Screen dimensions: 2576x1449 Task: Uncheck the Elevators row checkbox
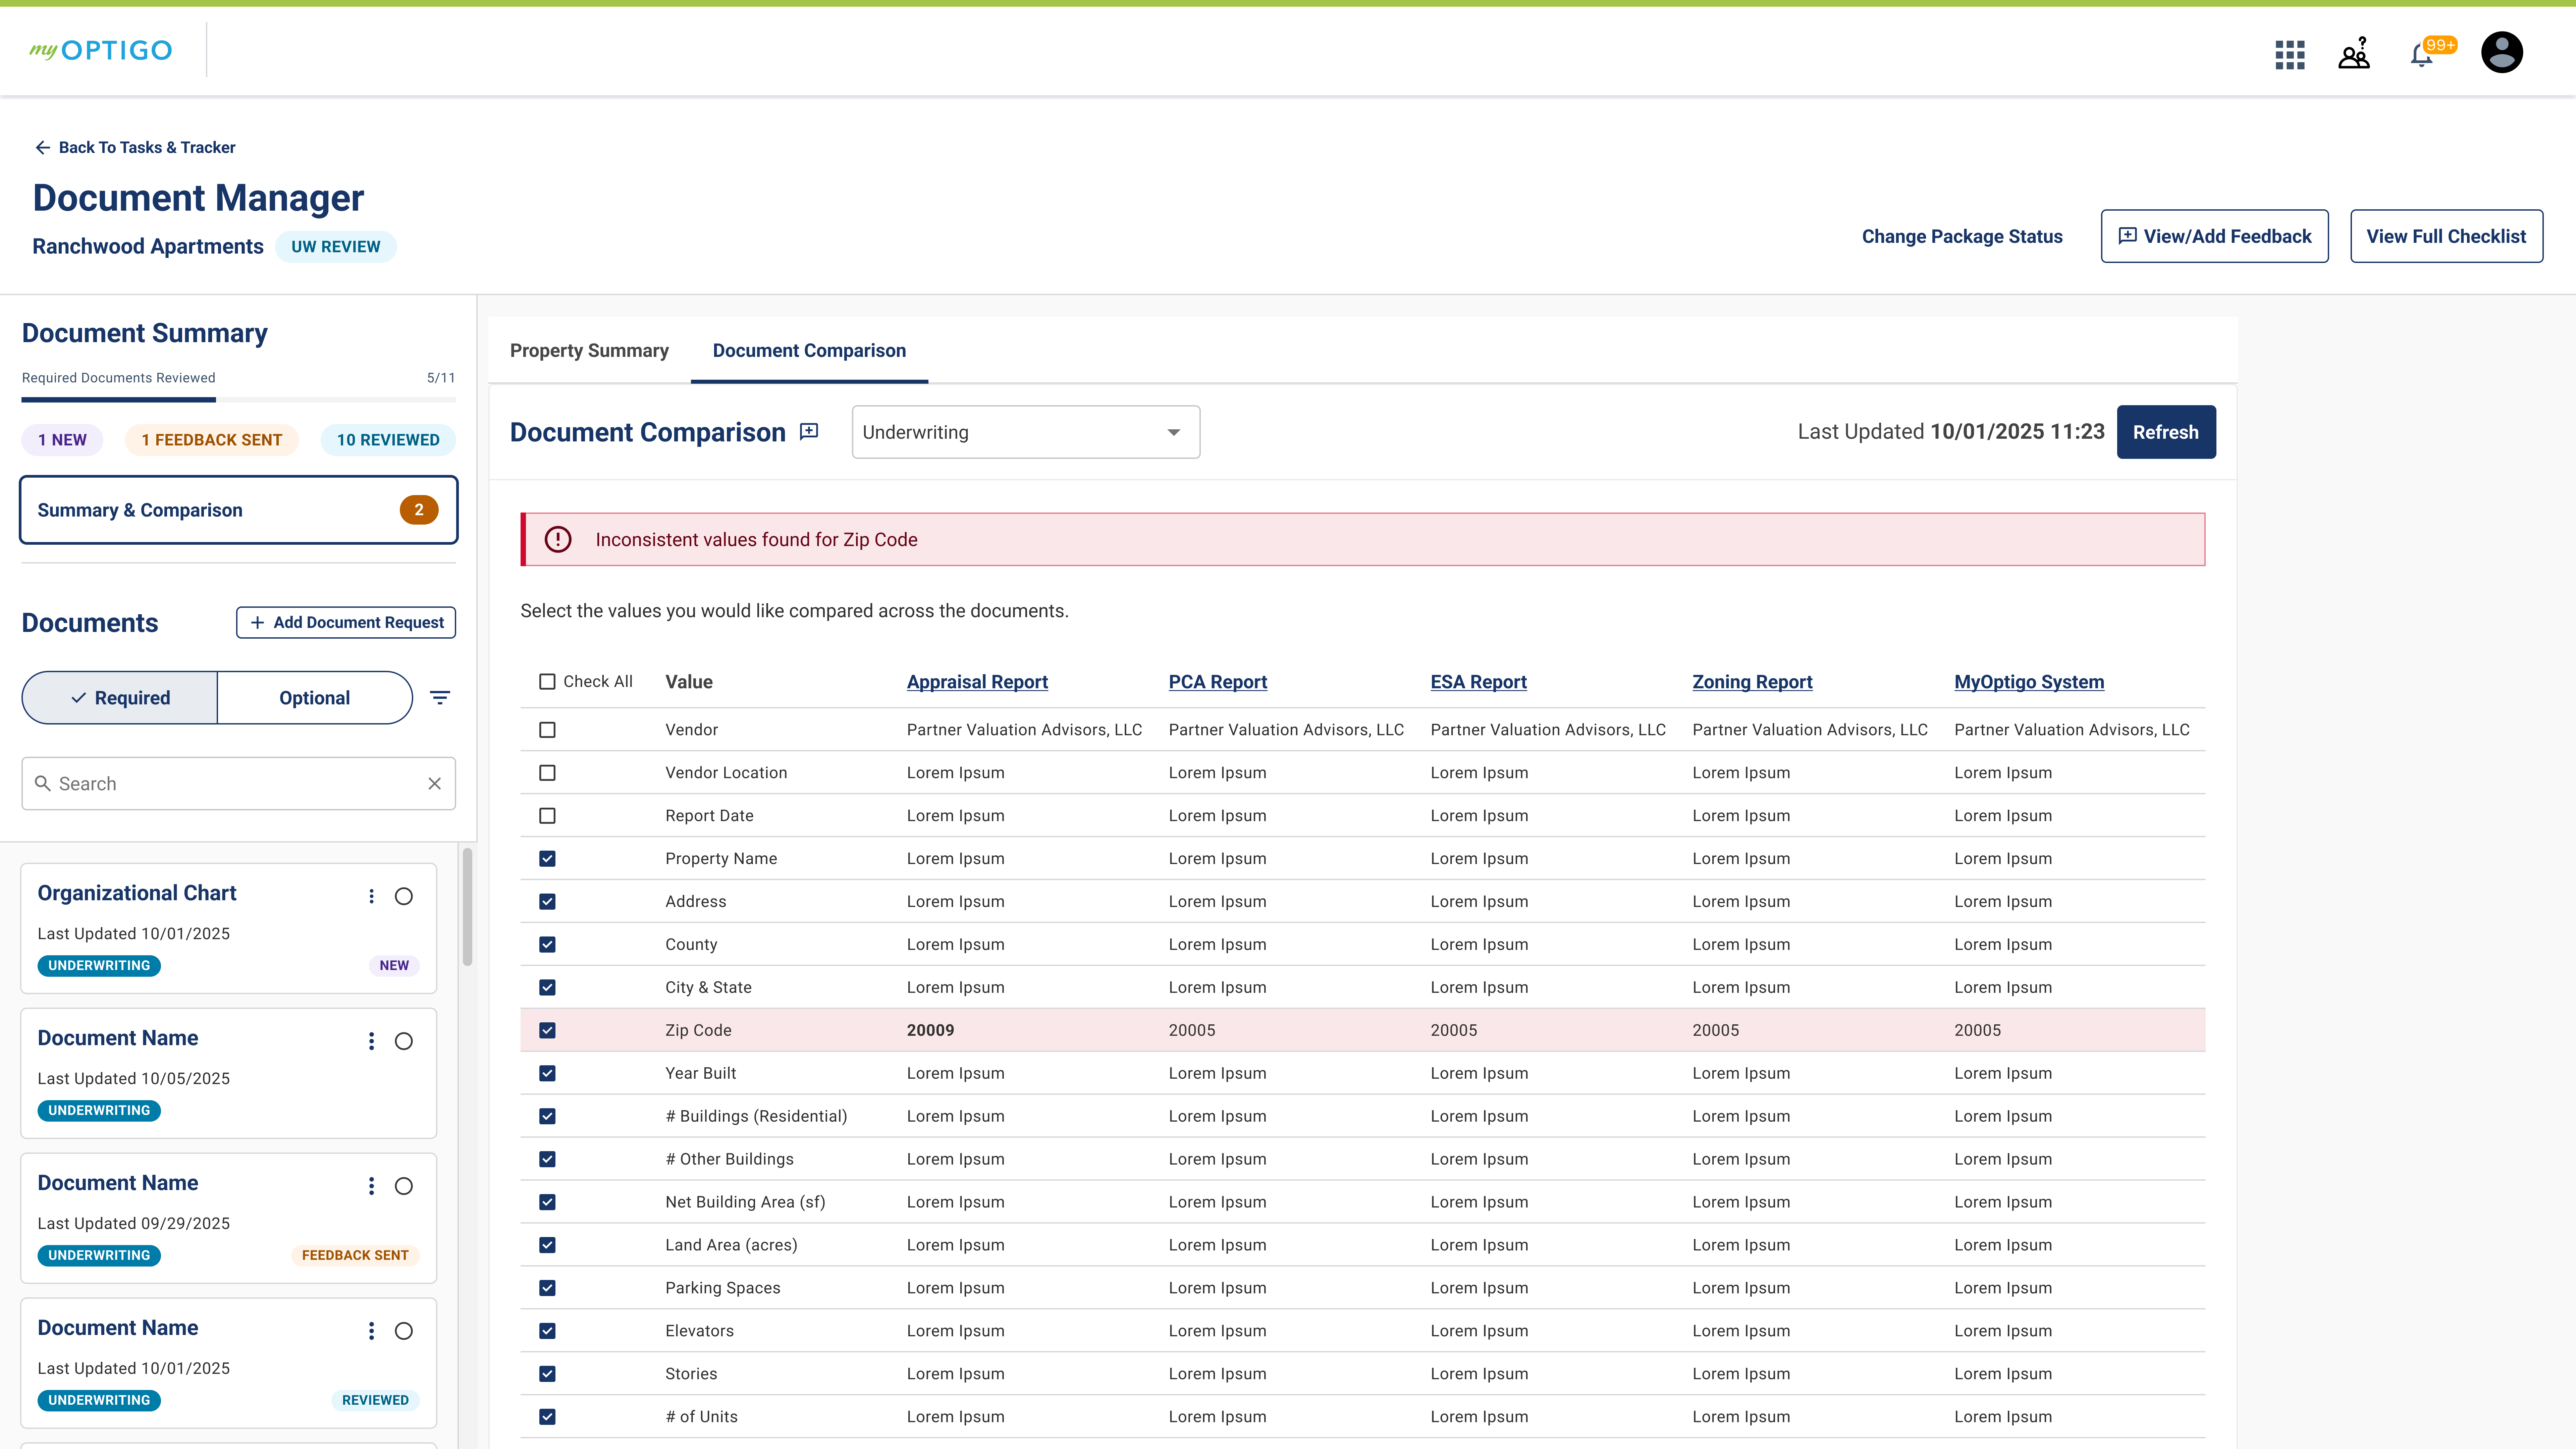[x=547, y=1331]
